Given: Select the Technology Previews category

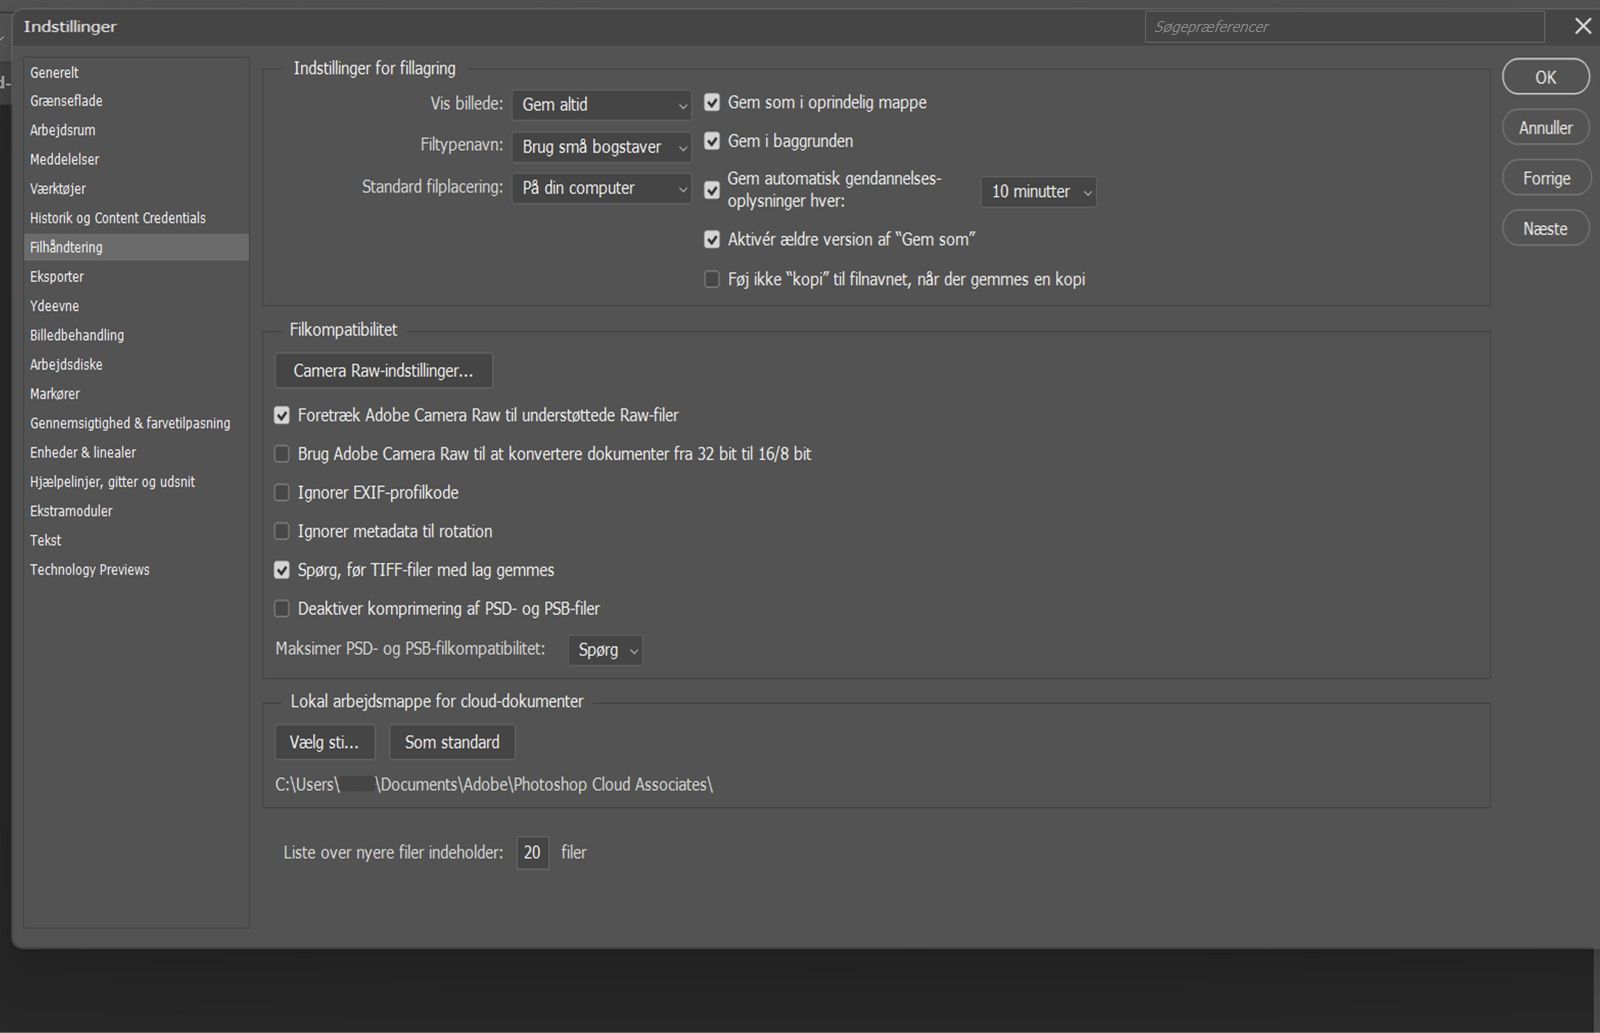Looking at the screenshot, I should [136, 569].
